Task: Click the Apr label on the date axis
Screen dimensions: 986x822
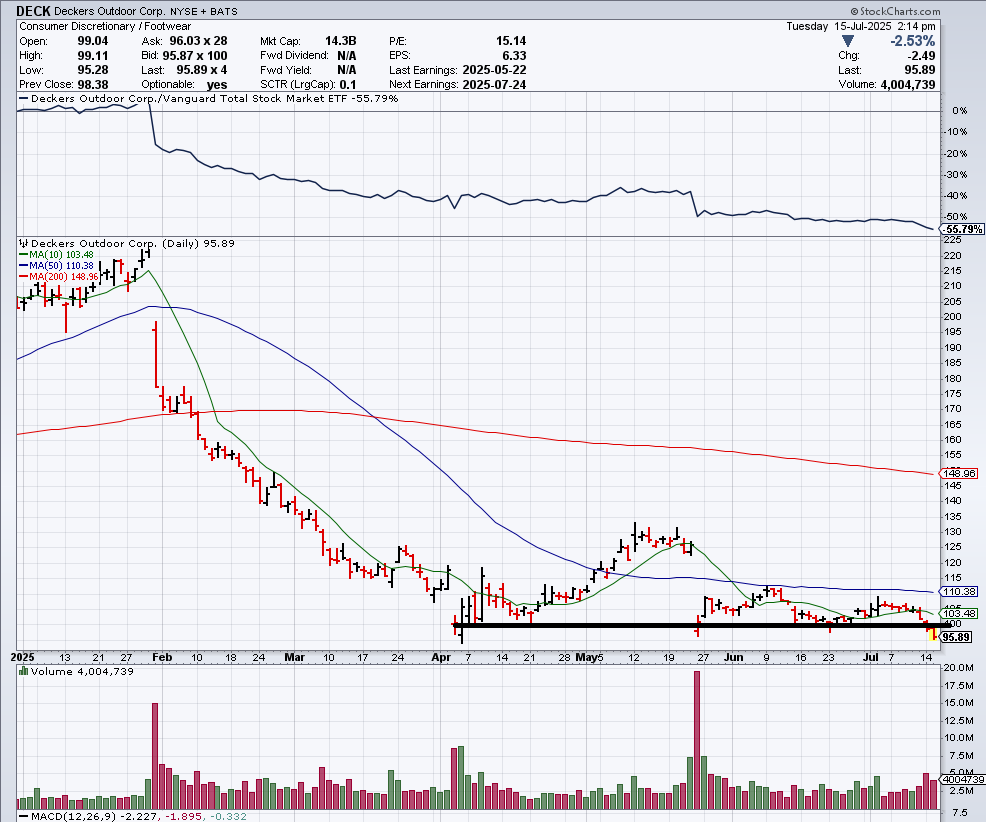Action: [x=441, y=657]
